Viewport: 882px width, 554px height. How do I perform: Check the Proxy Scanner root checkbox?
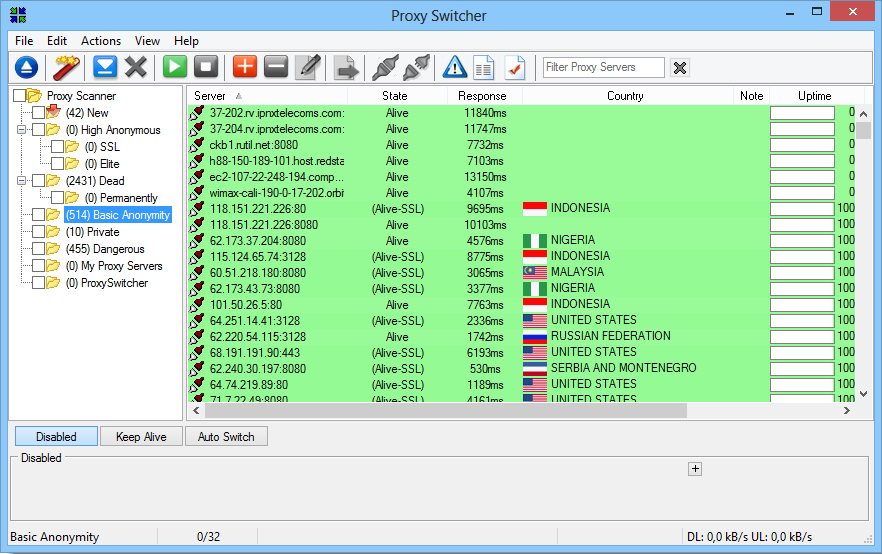pos(19,96)
